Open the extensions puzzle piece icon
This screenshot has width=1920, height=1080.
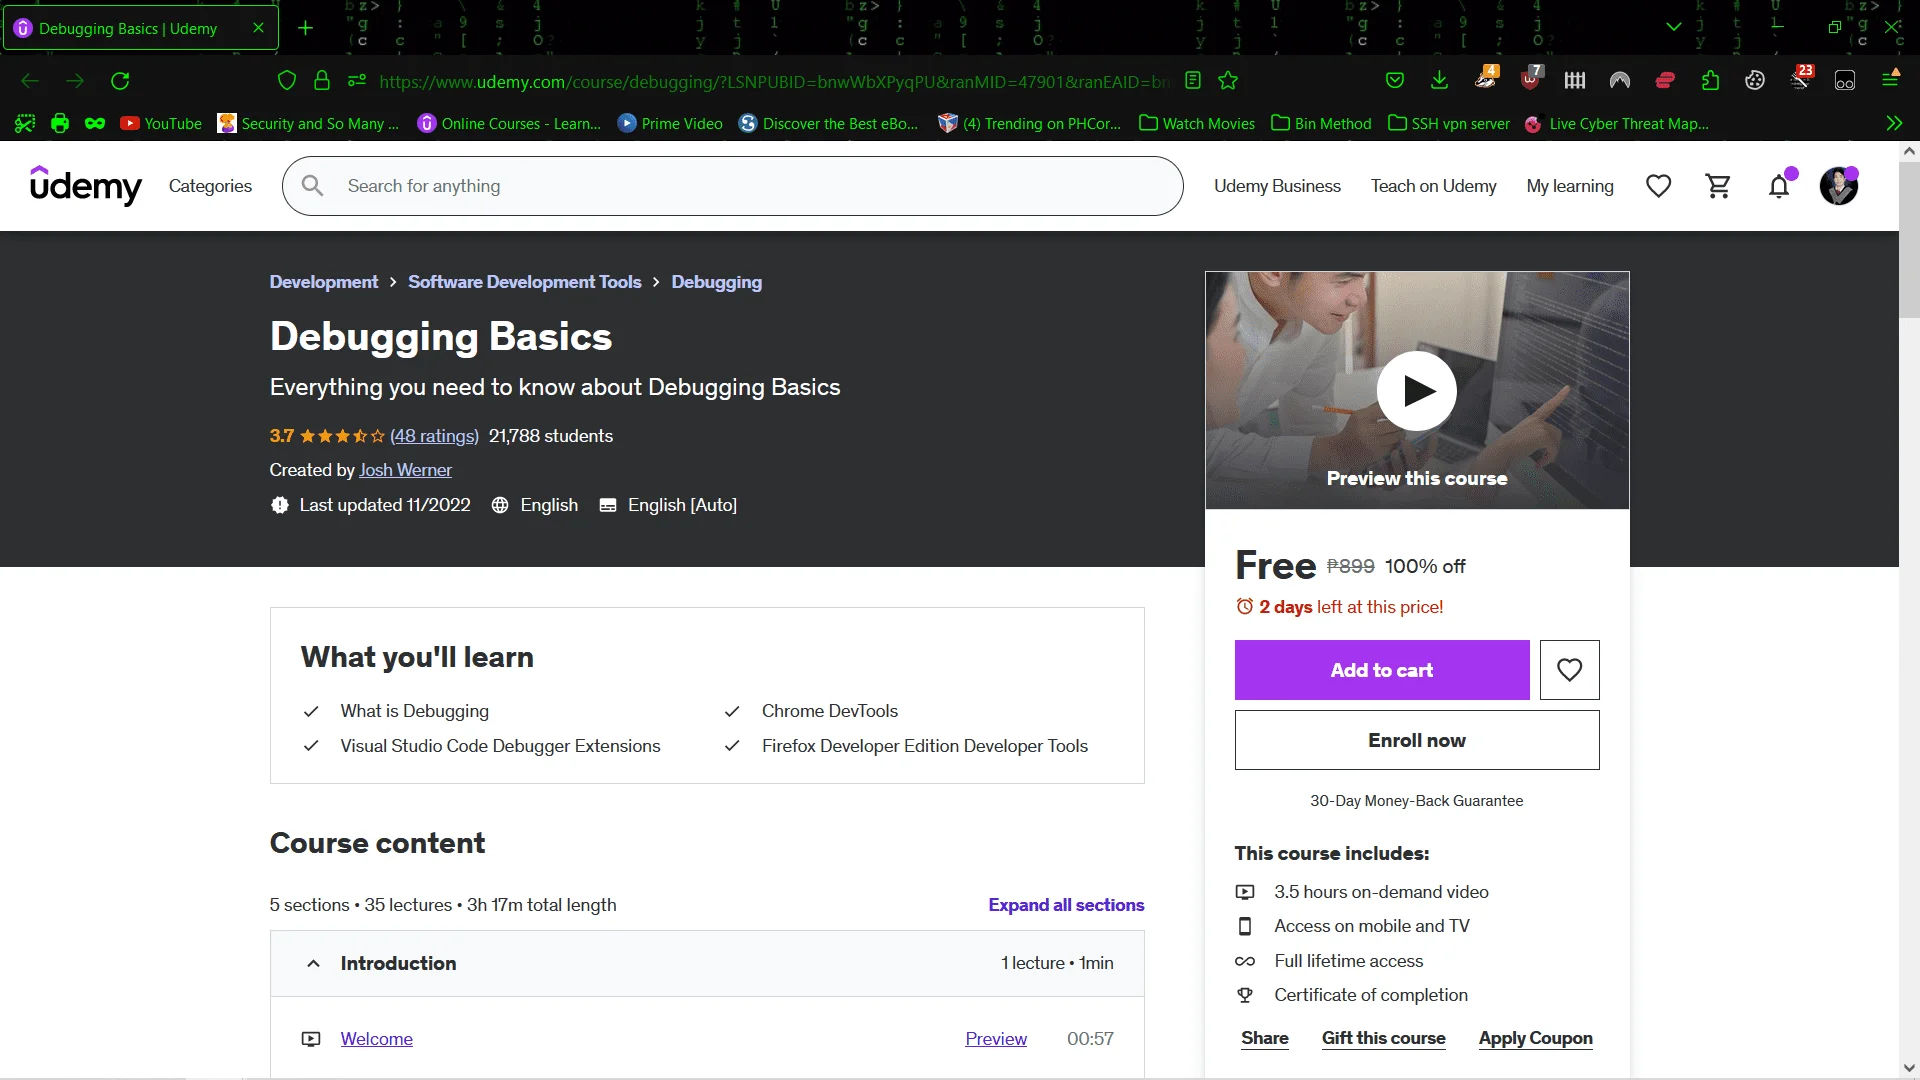coord(1710,81)
